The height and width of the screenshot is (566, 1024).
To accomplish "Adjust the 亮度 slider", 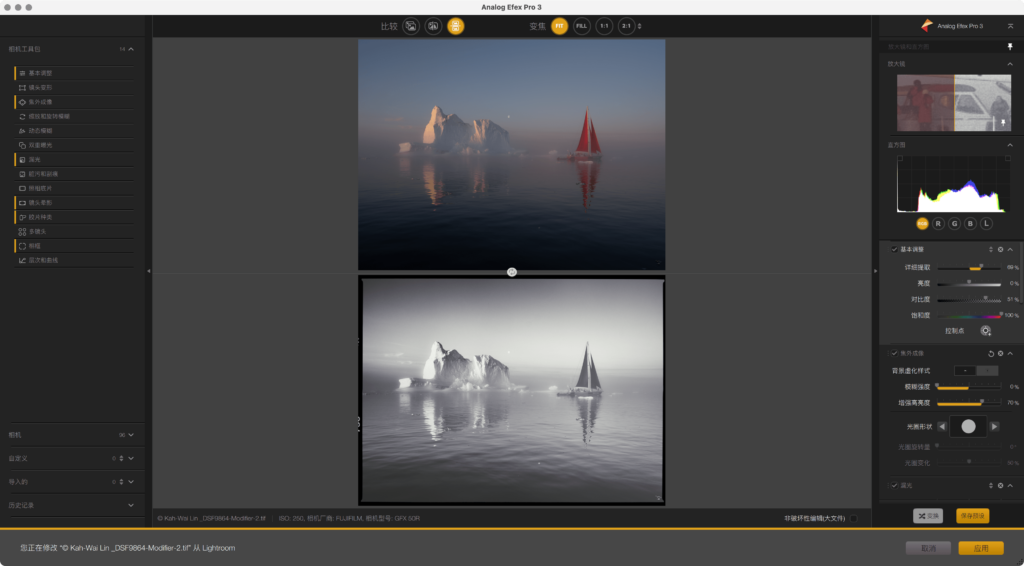I will [968, 283].
